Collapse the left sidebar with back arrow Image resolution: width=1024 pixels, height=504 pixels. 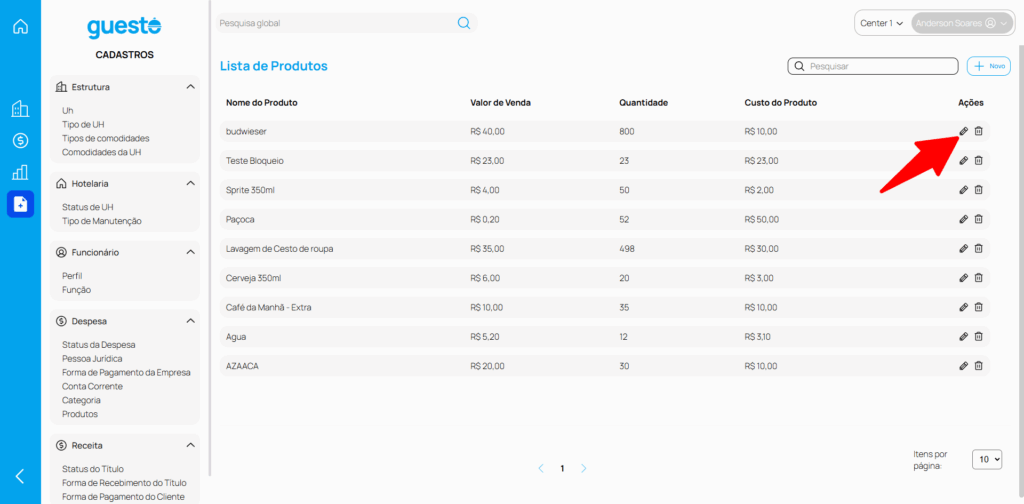coord(20,476)
